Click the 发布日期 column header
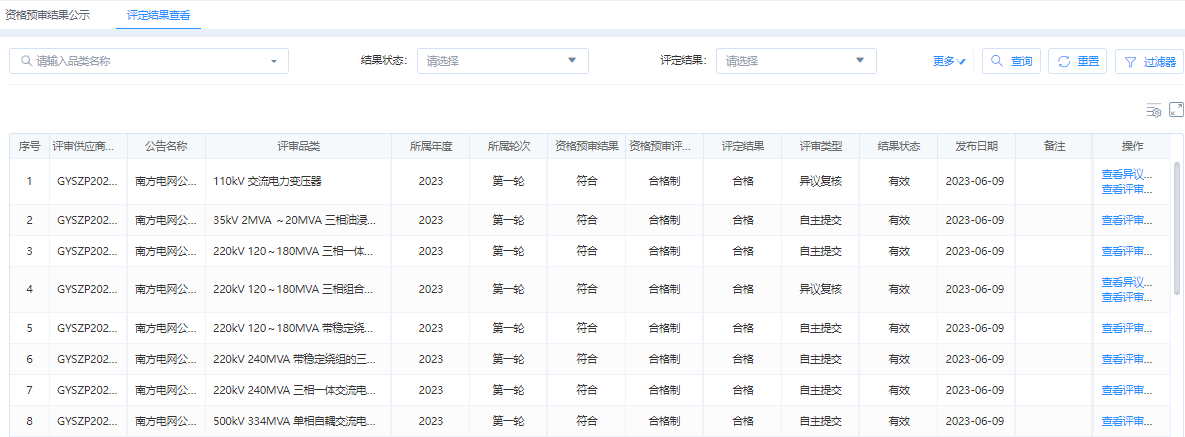This screenshot has width=1185, height=437. tap(975, 146)
